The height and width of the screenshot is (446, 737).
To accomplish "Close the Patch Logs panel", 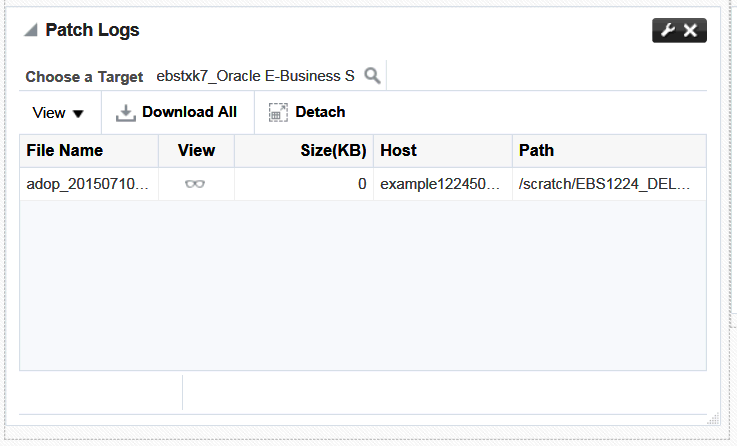I will [690, 31].
